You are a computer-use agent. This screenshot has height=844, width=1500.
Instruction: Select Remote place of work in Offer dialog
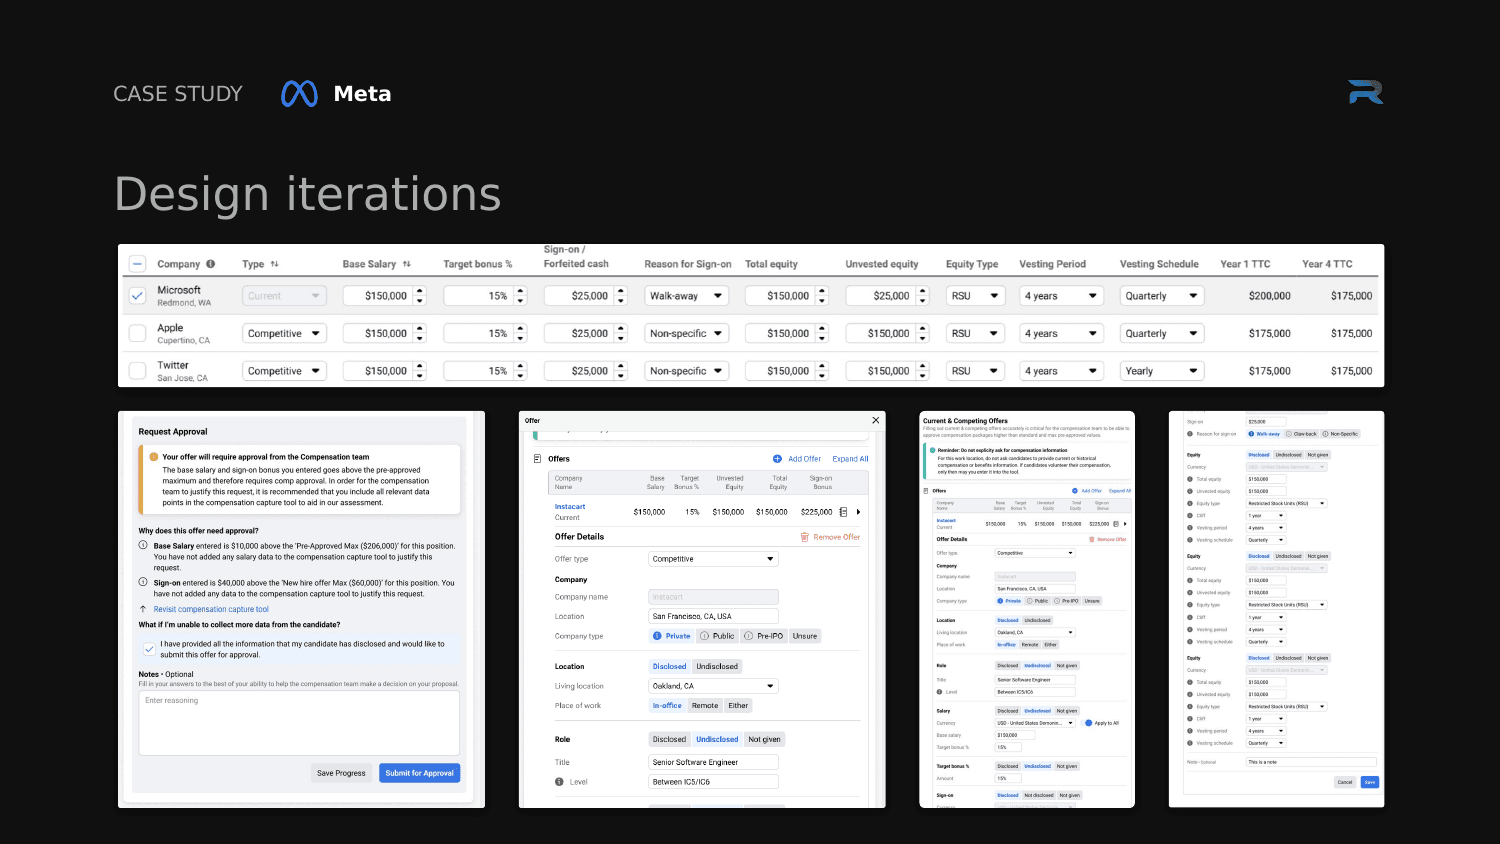[x=705, y=706]
